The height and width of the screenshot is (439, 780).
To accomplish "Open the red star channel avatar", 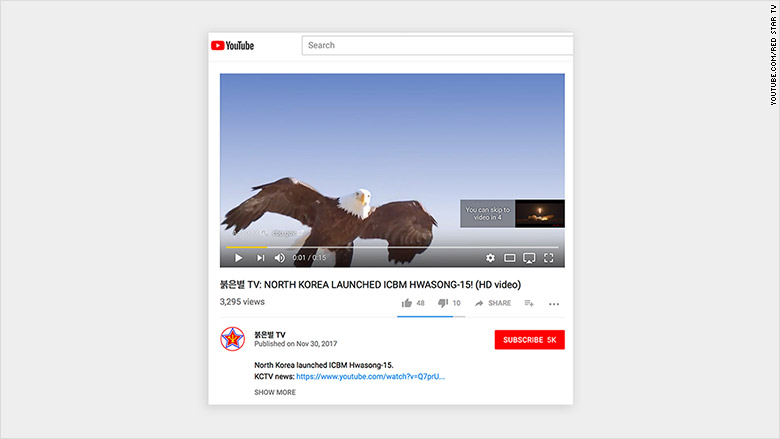I will 232,339.
